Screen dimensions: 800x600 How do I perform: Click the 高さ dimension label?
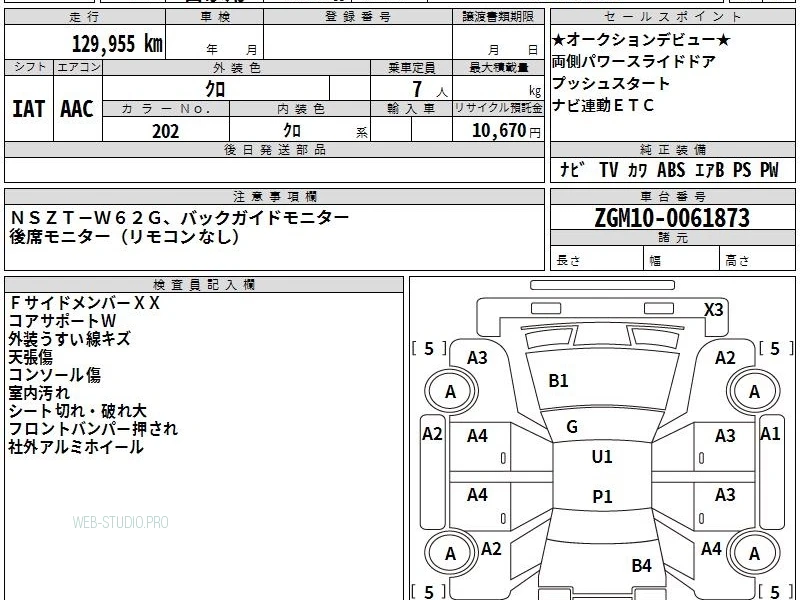click(738, 261)
